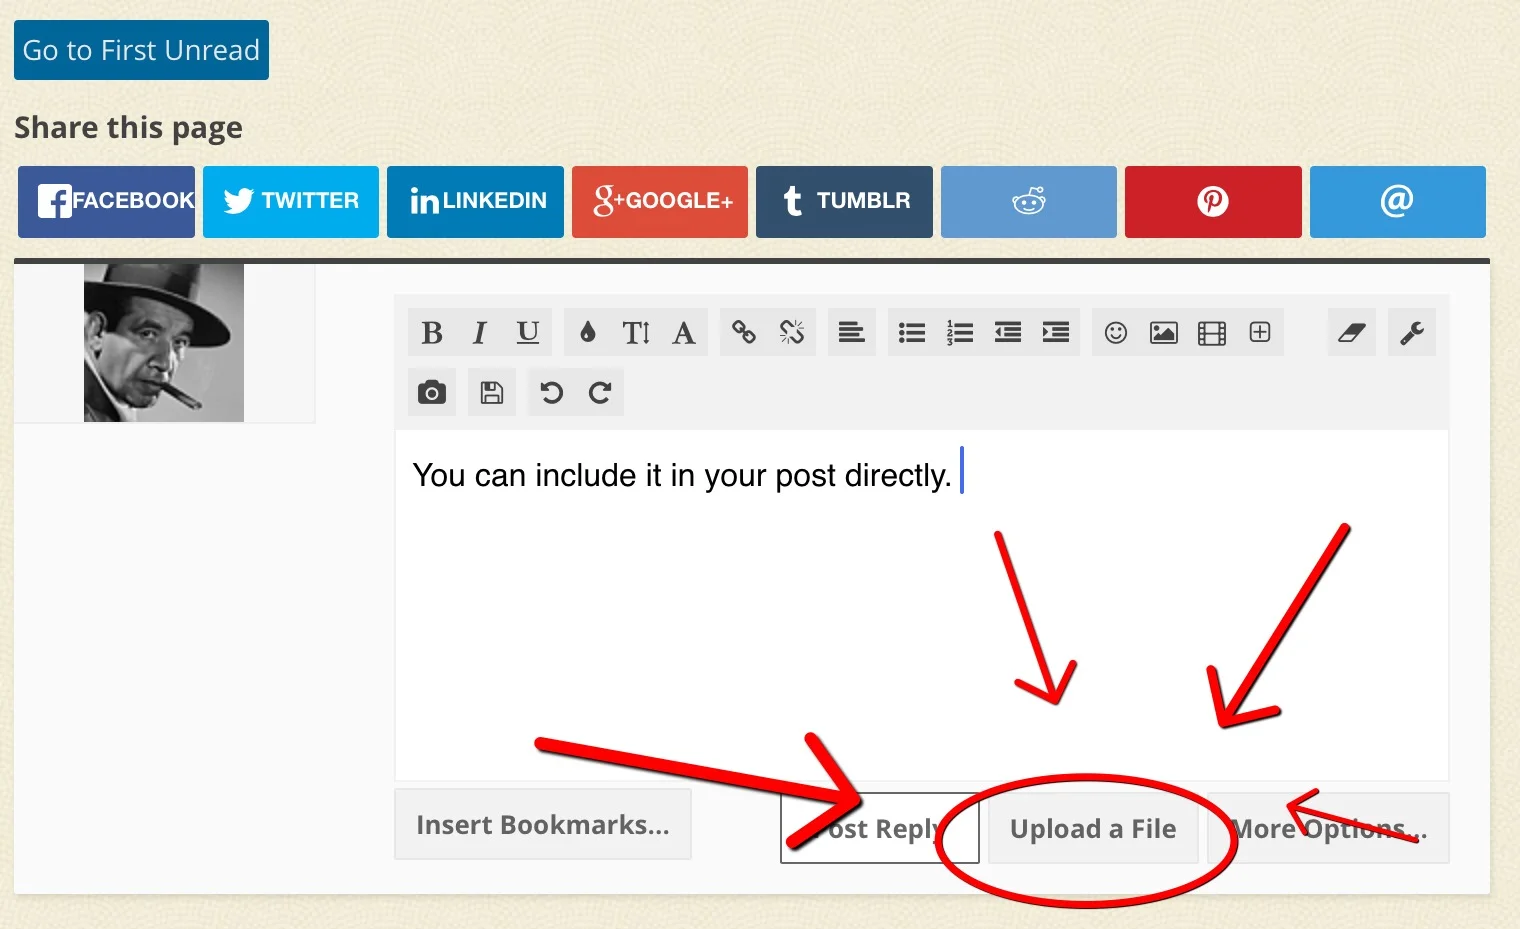Share this page on Google+

[660, 201]
